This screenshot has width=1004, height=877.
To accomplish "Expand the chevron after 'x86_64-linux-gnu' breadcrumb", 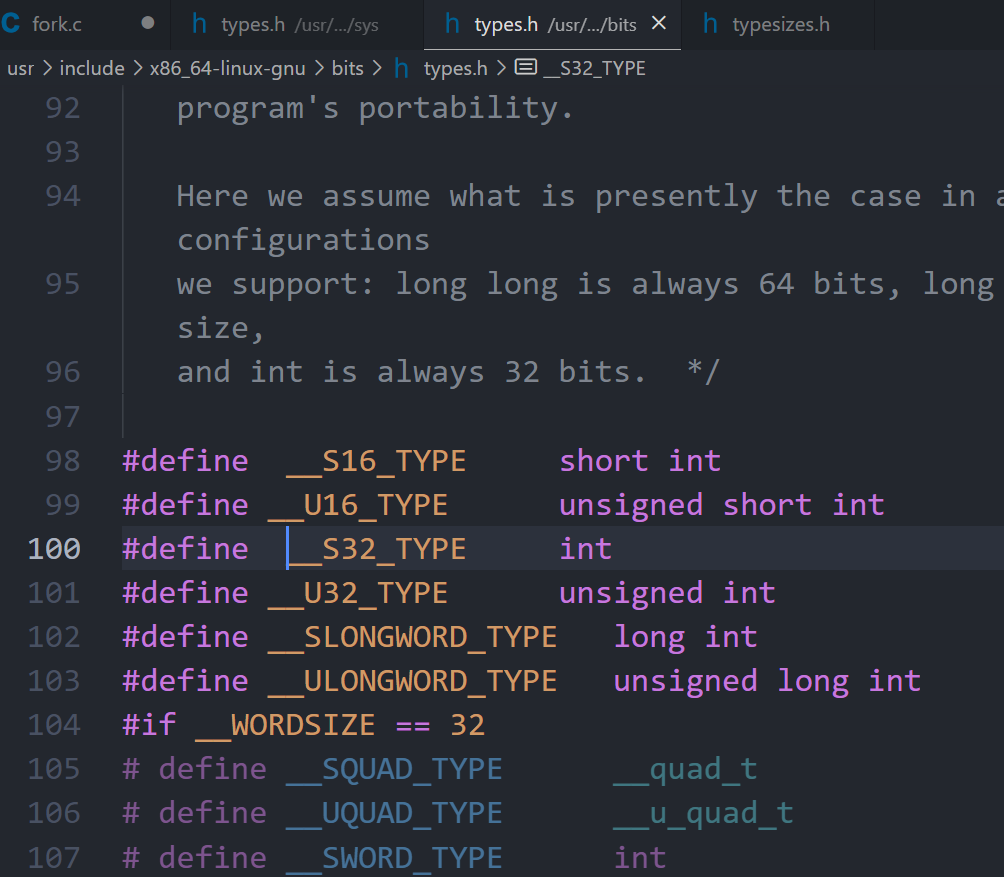I will click(319, 68).
